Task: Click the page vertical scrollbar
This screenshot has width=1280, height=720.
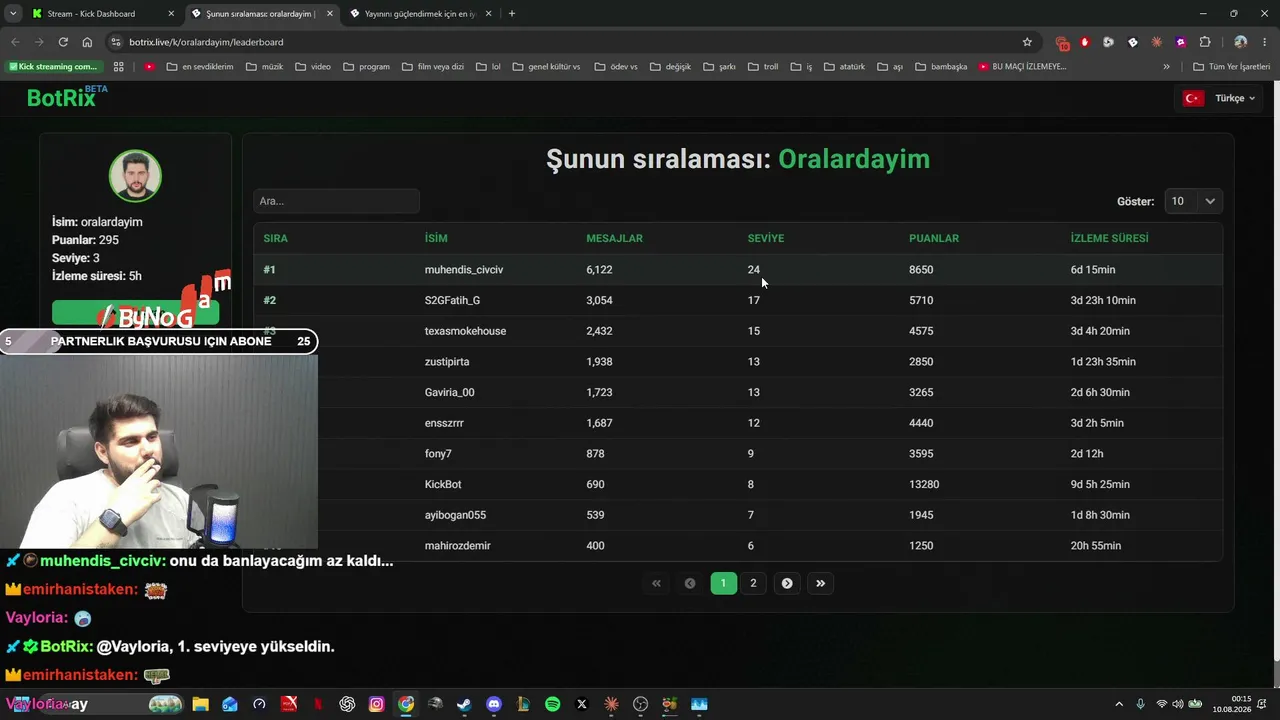Action: point(1275,370)
